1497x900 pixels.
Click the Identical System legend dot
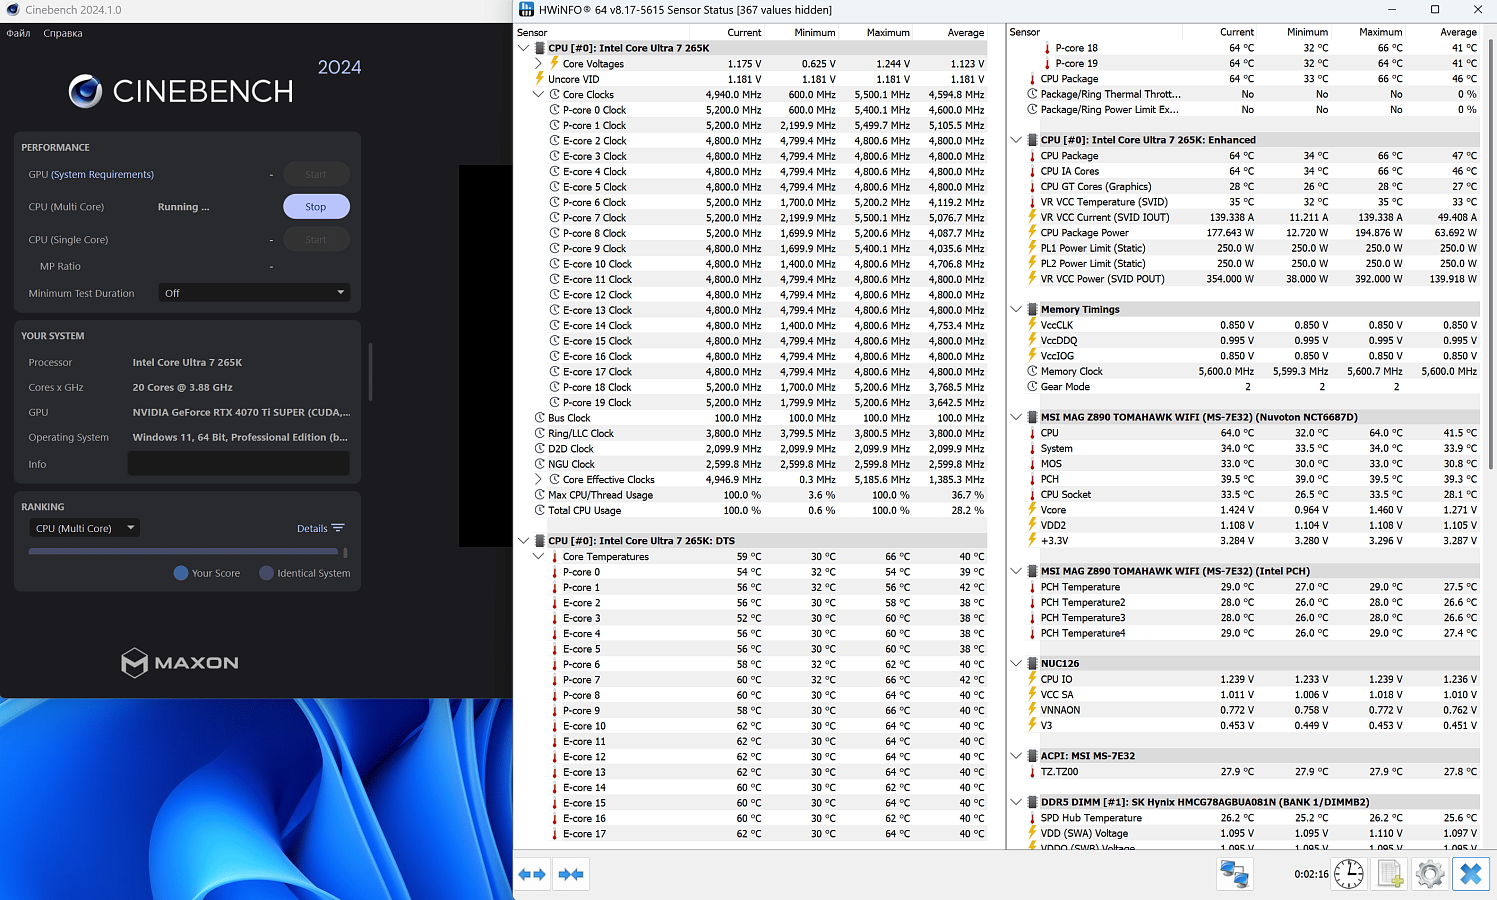pos(266,573)
